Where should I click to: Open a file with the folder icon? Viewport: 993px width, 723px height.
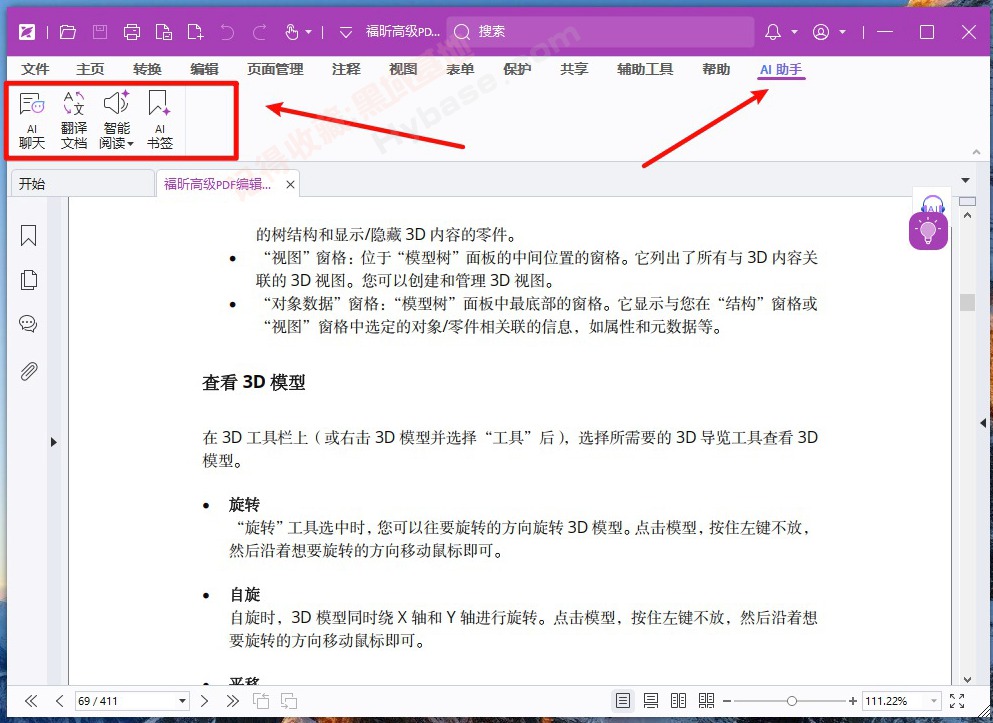click(x=68, y=32)
